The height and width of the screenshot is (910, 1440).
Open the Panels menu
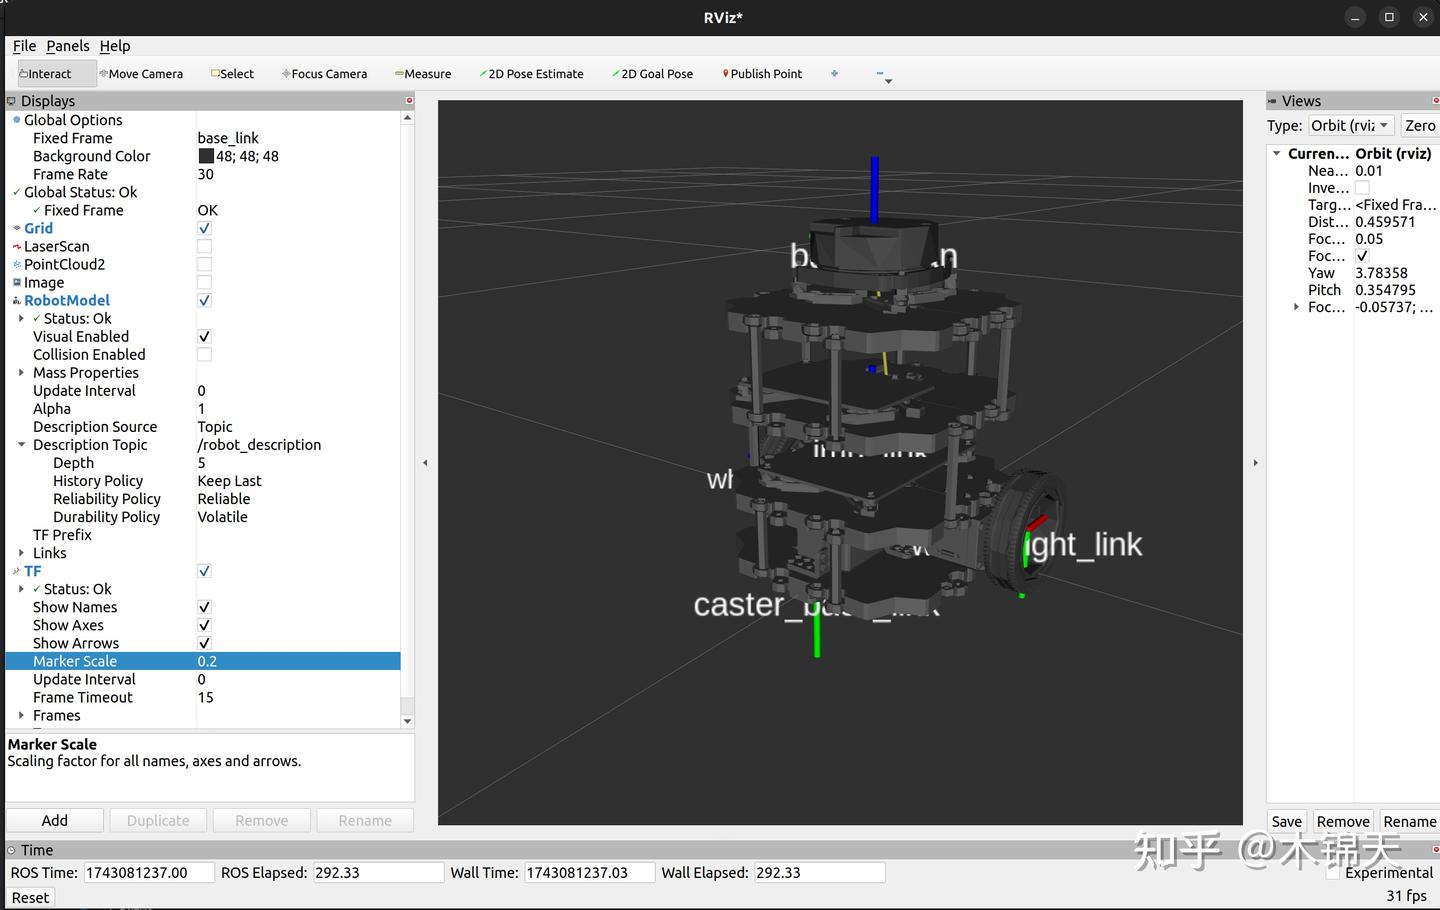68,46
